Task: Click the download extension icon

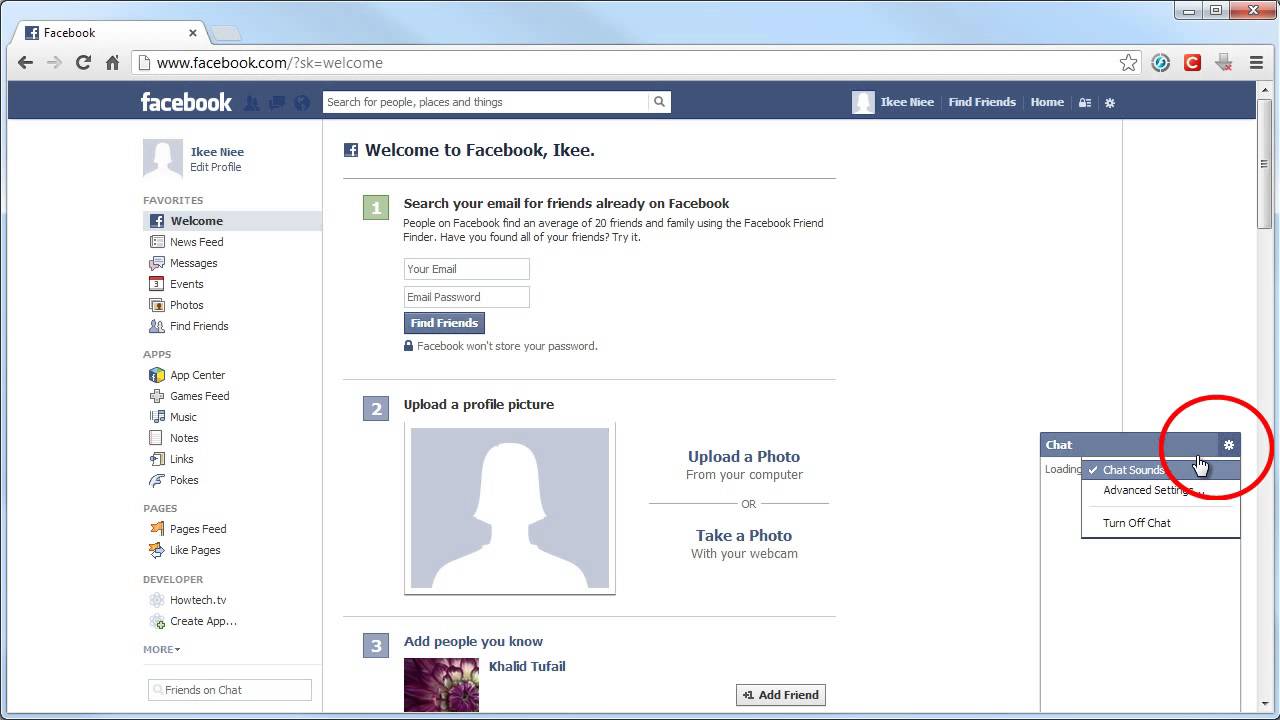Action: [x=1224, y=63]
